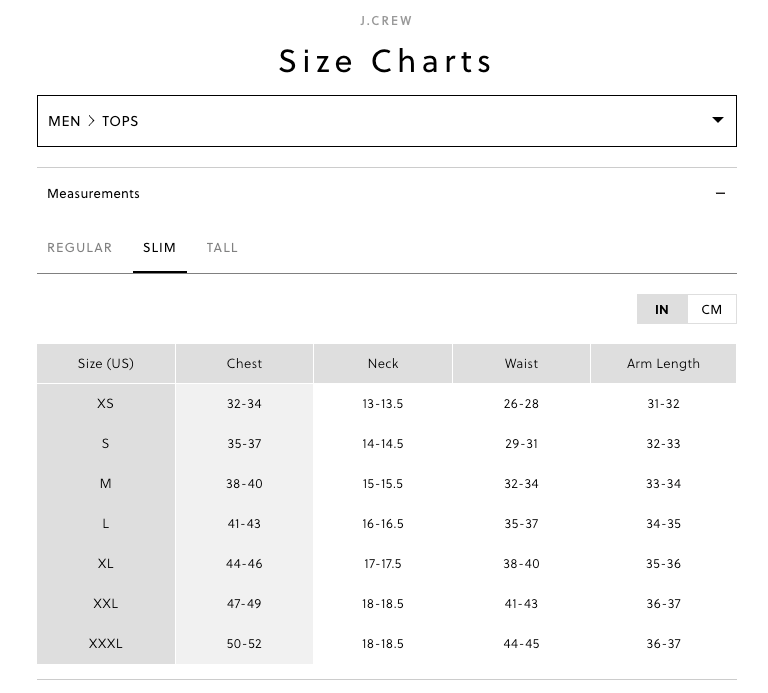768x693 pixels.
Task: Select the SLIM fit tab
Action: [x=159, y=248]
